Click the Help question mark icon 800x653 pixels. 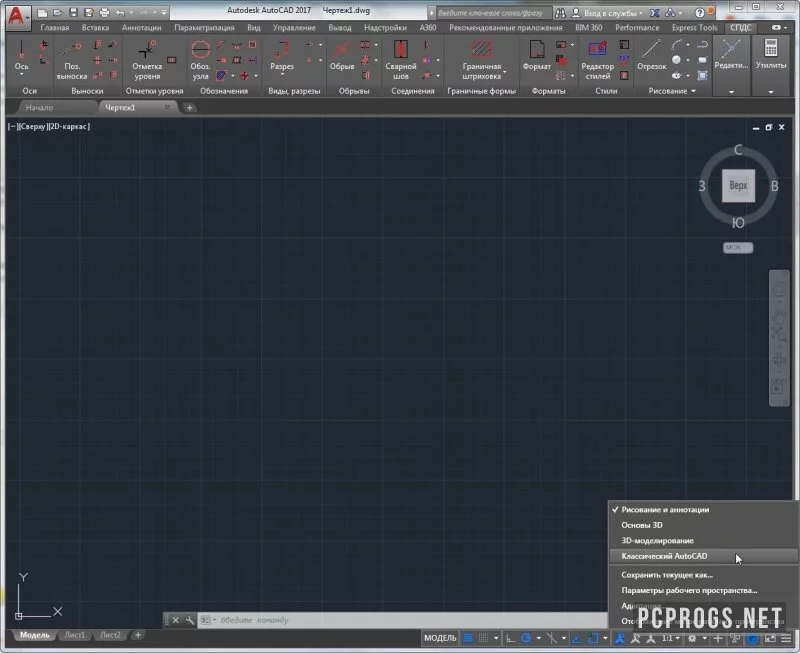[699, 13]
